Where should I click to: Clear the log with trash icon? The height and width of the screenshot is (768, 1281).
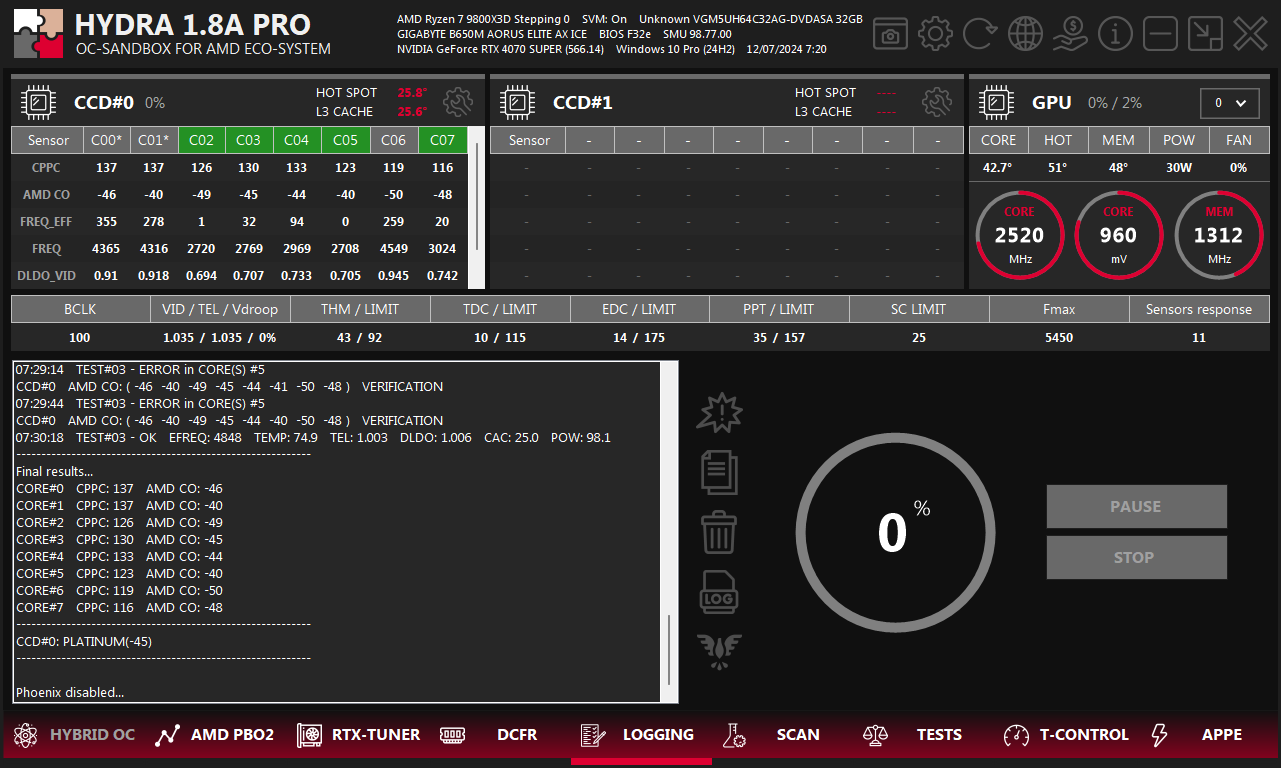719,532
